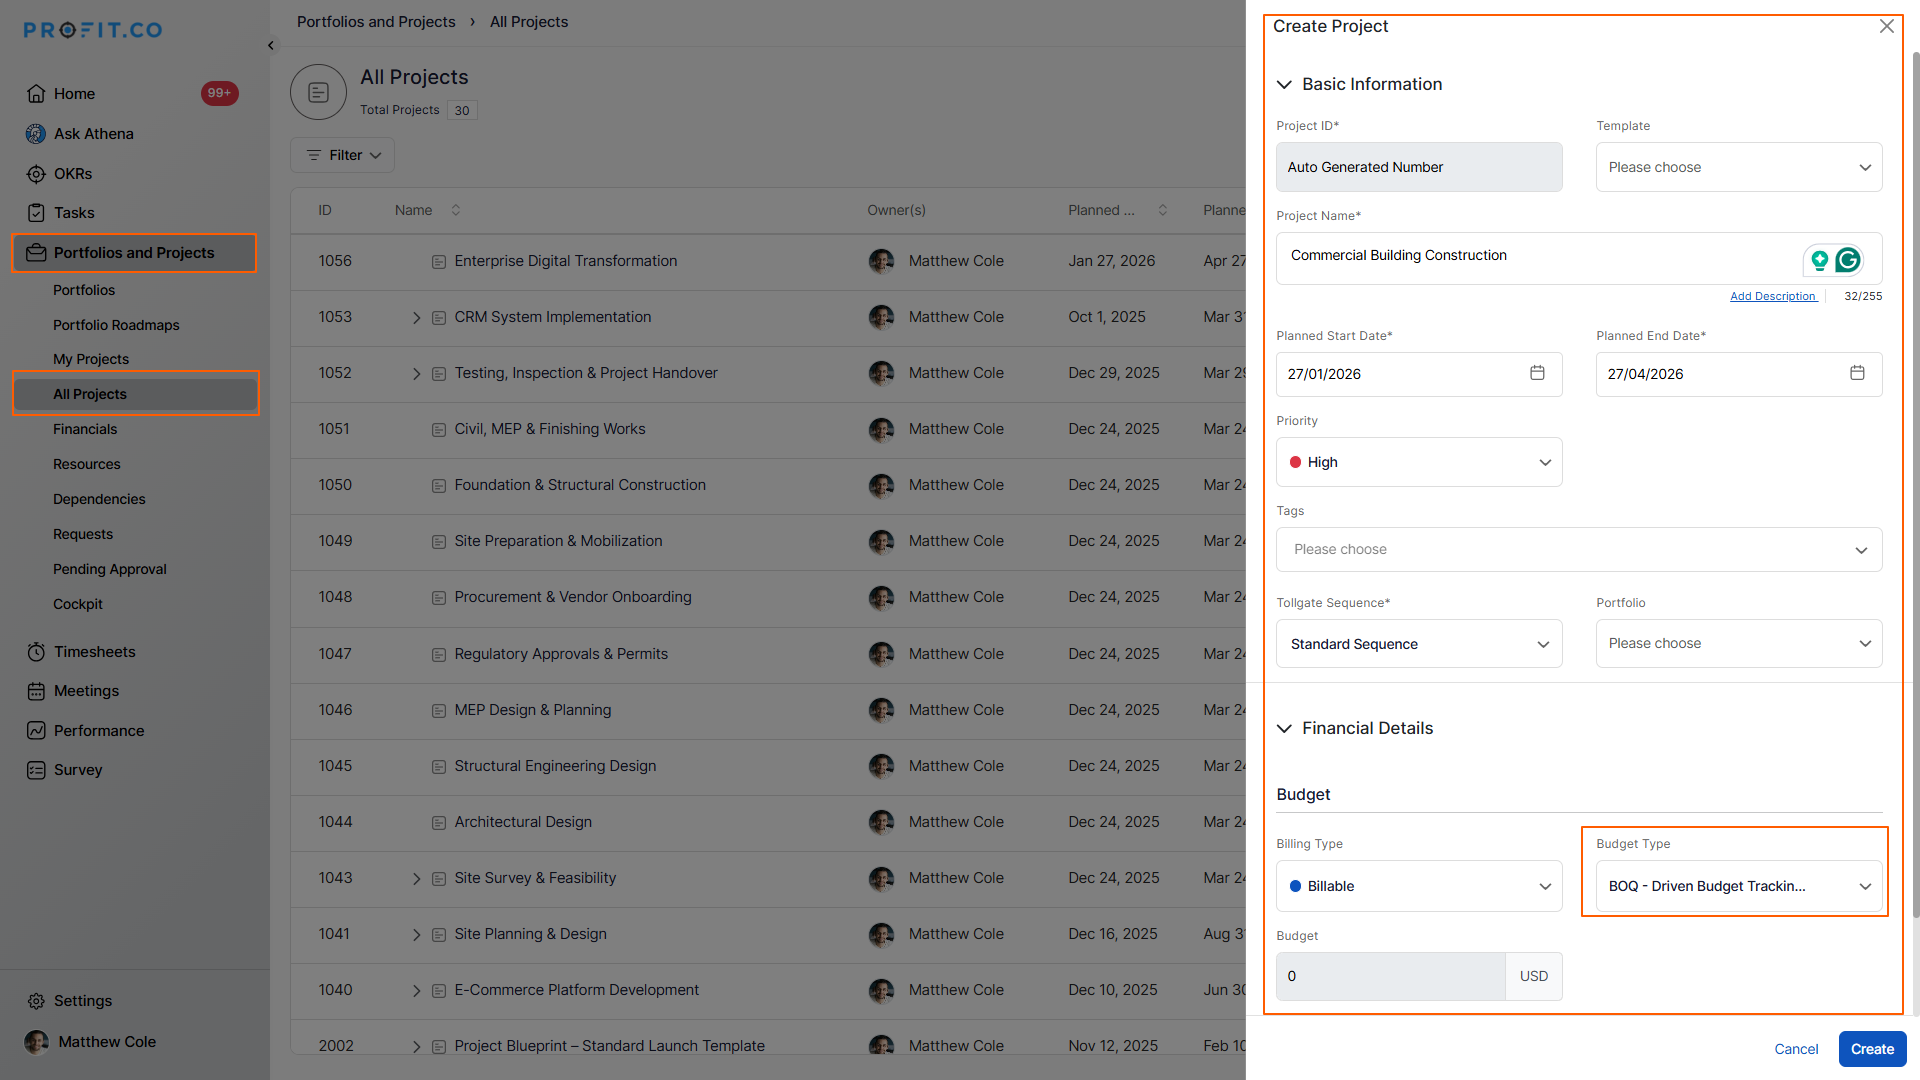The height and width of the screenshot is (1080, 1920).
Task: Open the Settings gear in sidebar
Action: (36, 1001)
